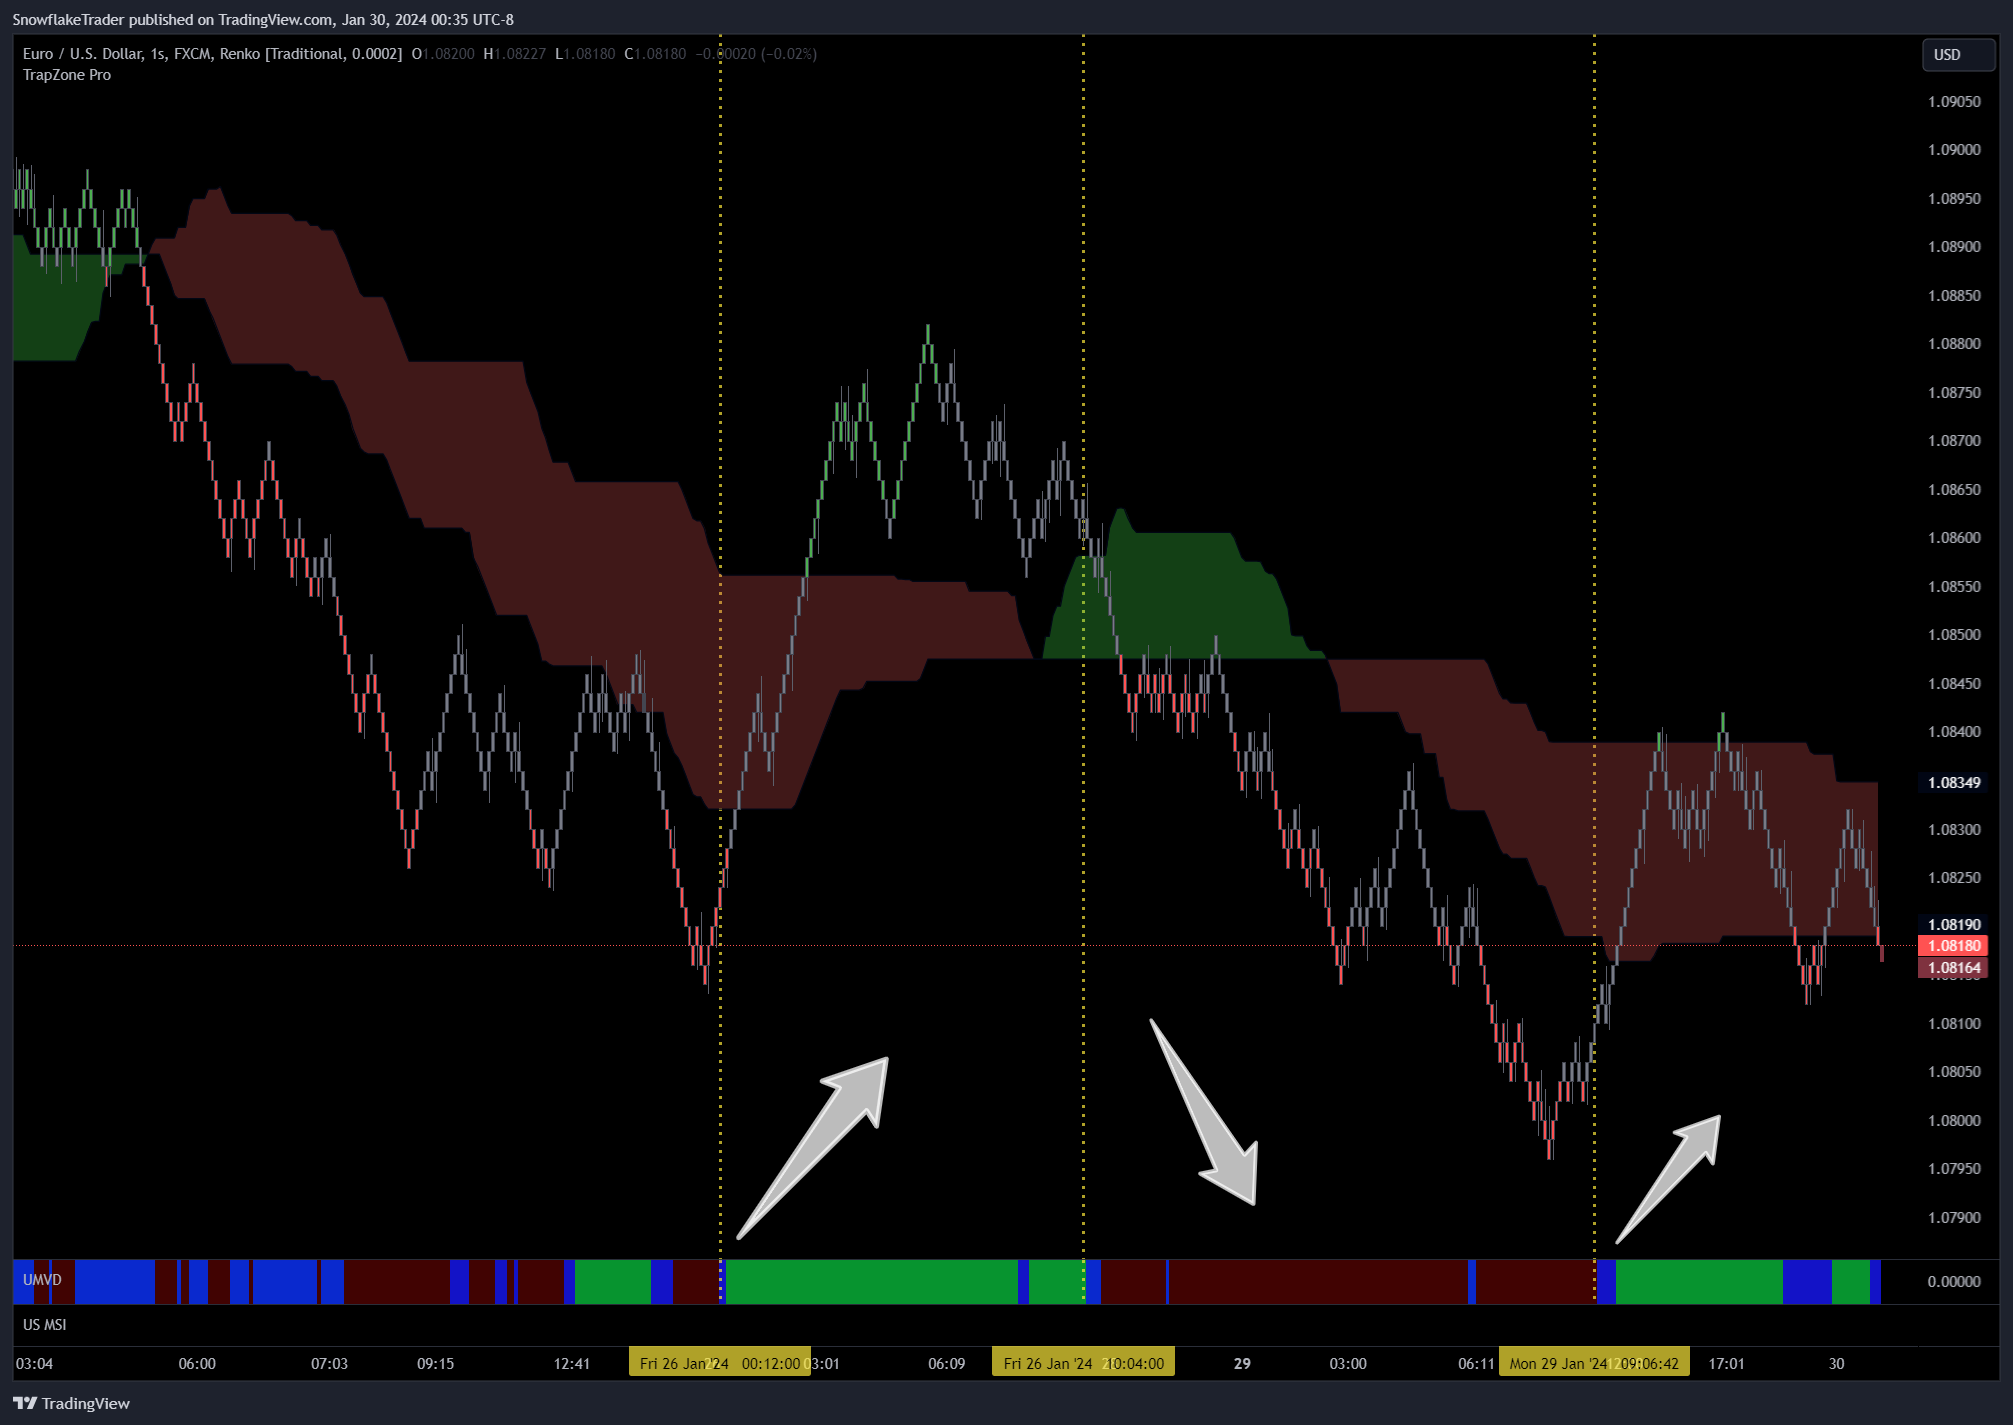The width and height of the screenshot is (2013, 1425).
Task: Click the 1.08190 price label on axis
Action: click(x=1954, y=925)
